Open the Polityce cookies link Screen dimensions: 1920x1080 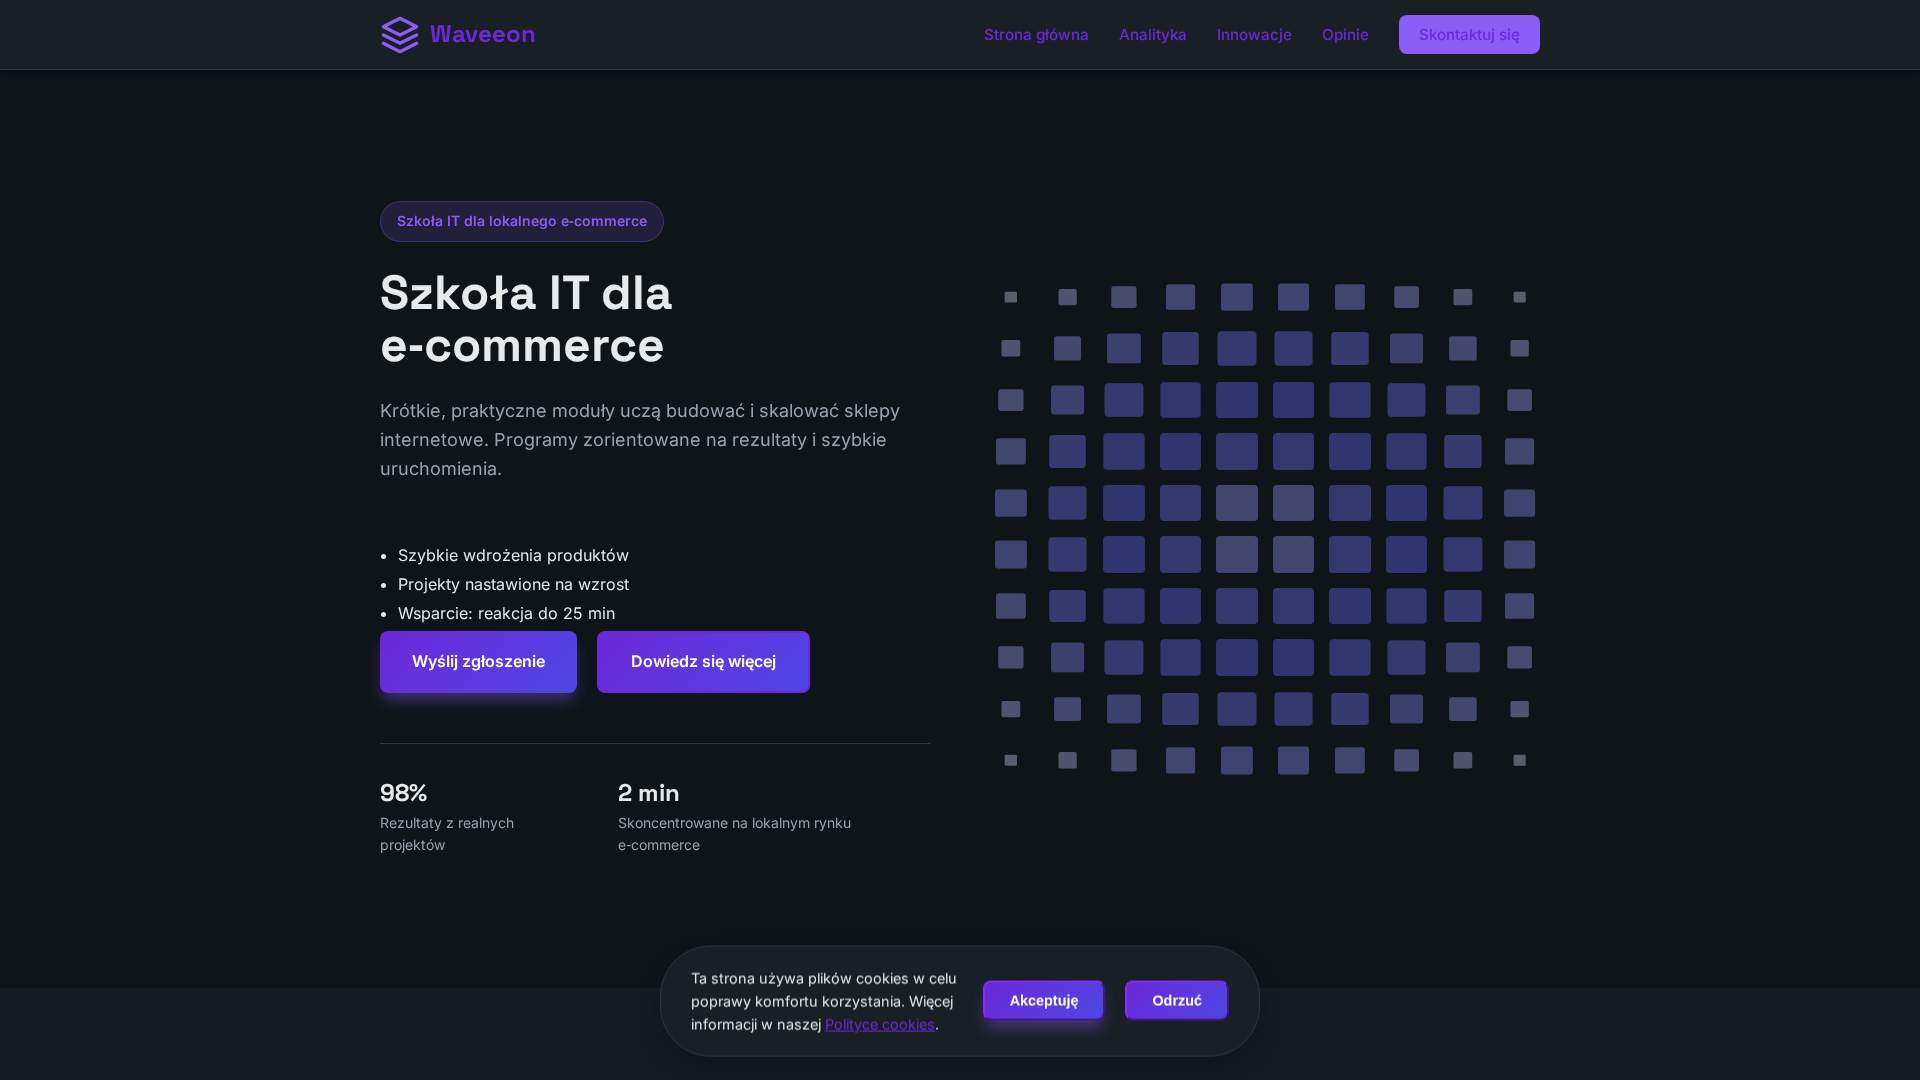tap(879, 1024)
